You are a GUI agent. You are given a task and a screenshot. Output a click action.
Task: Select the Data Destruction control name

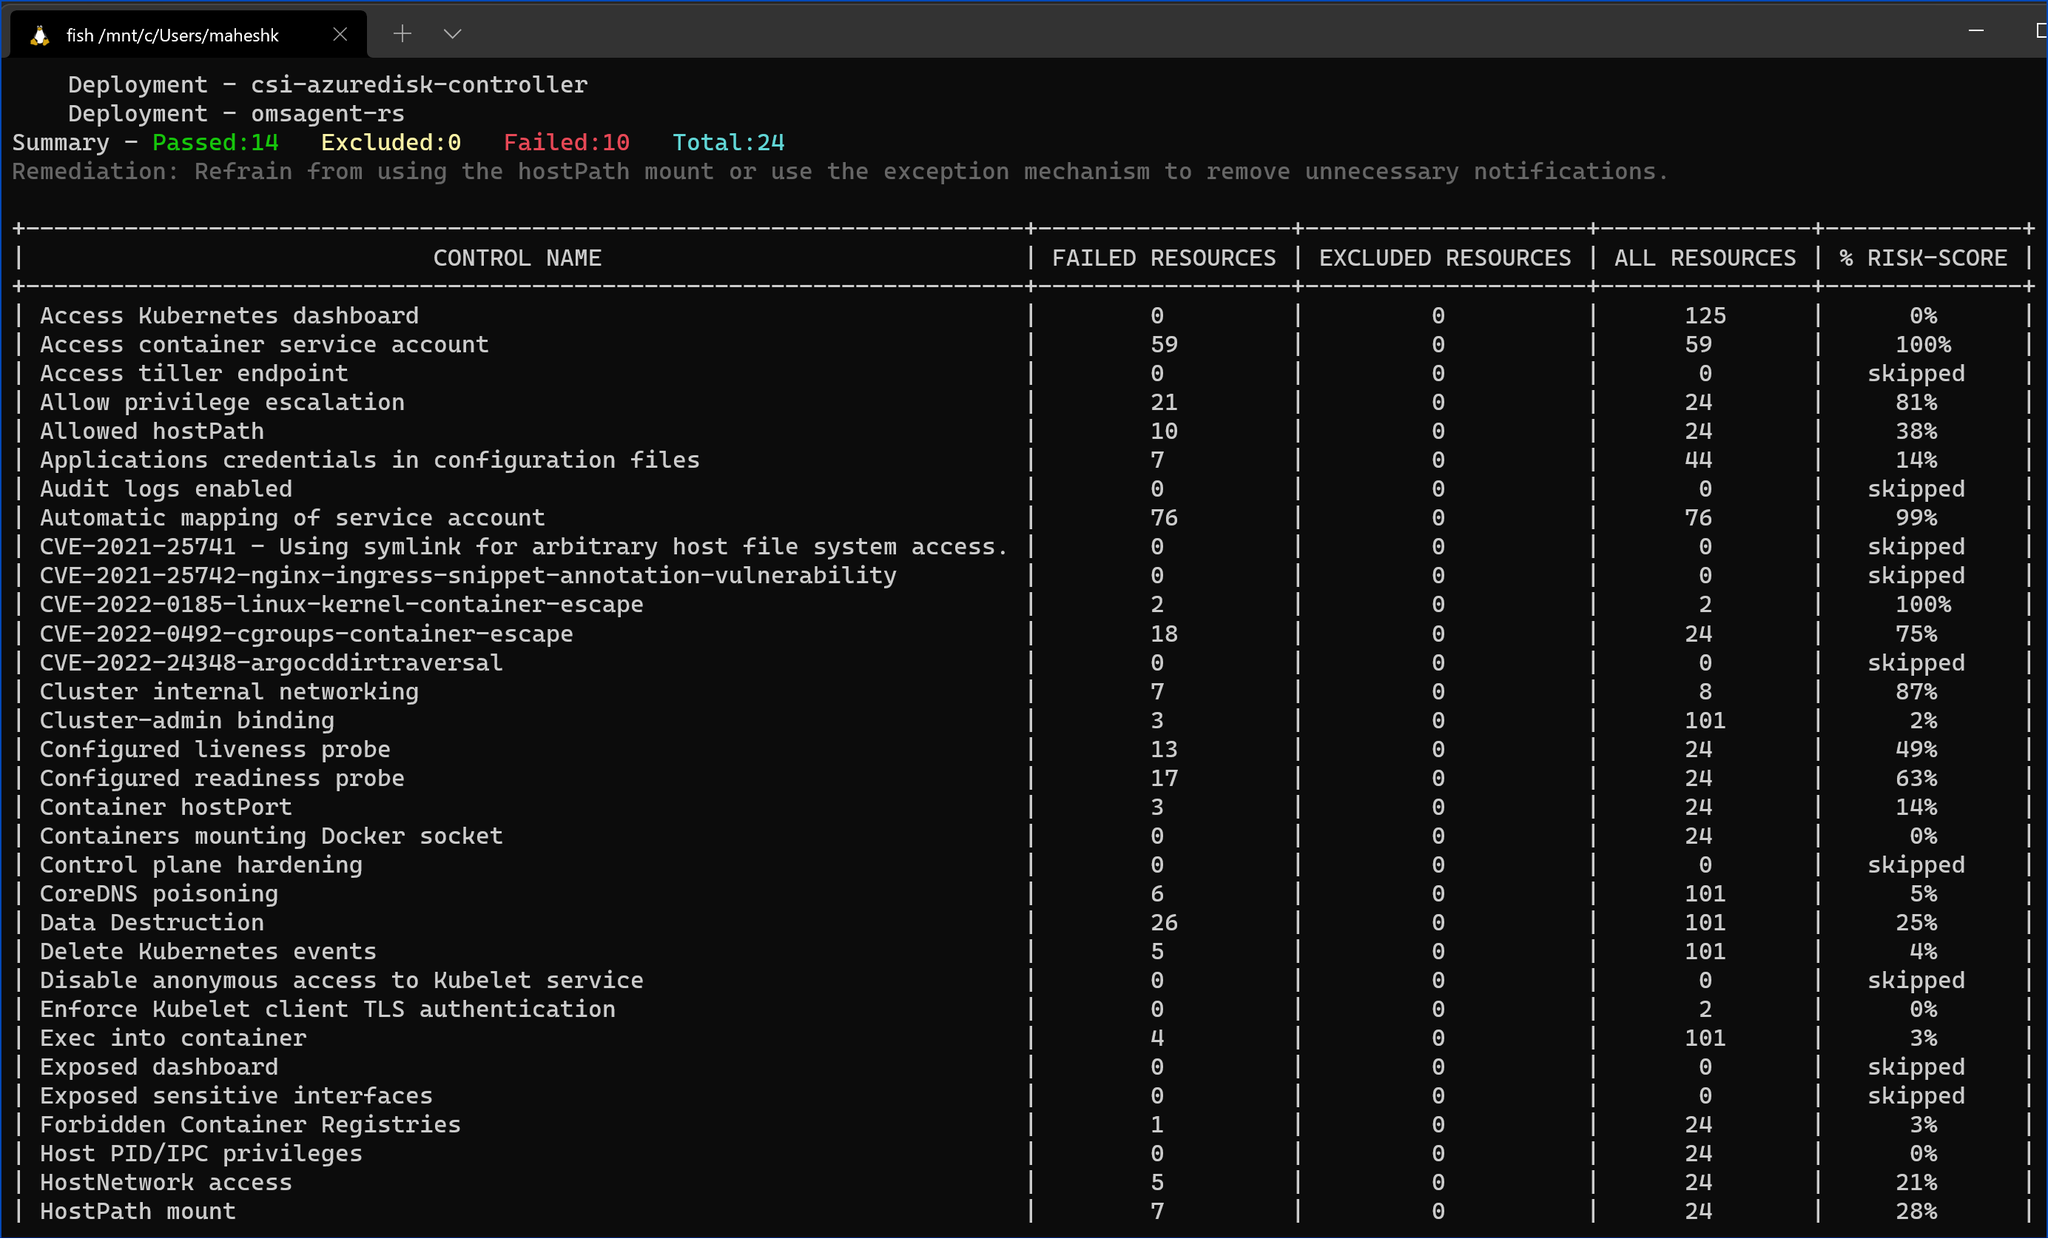point(150,922)
